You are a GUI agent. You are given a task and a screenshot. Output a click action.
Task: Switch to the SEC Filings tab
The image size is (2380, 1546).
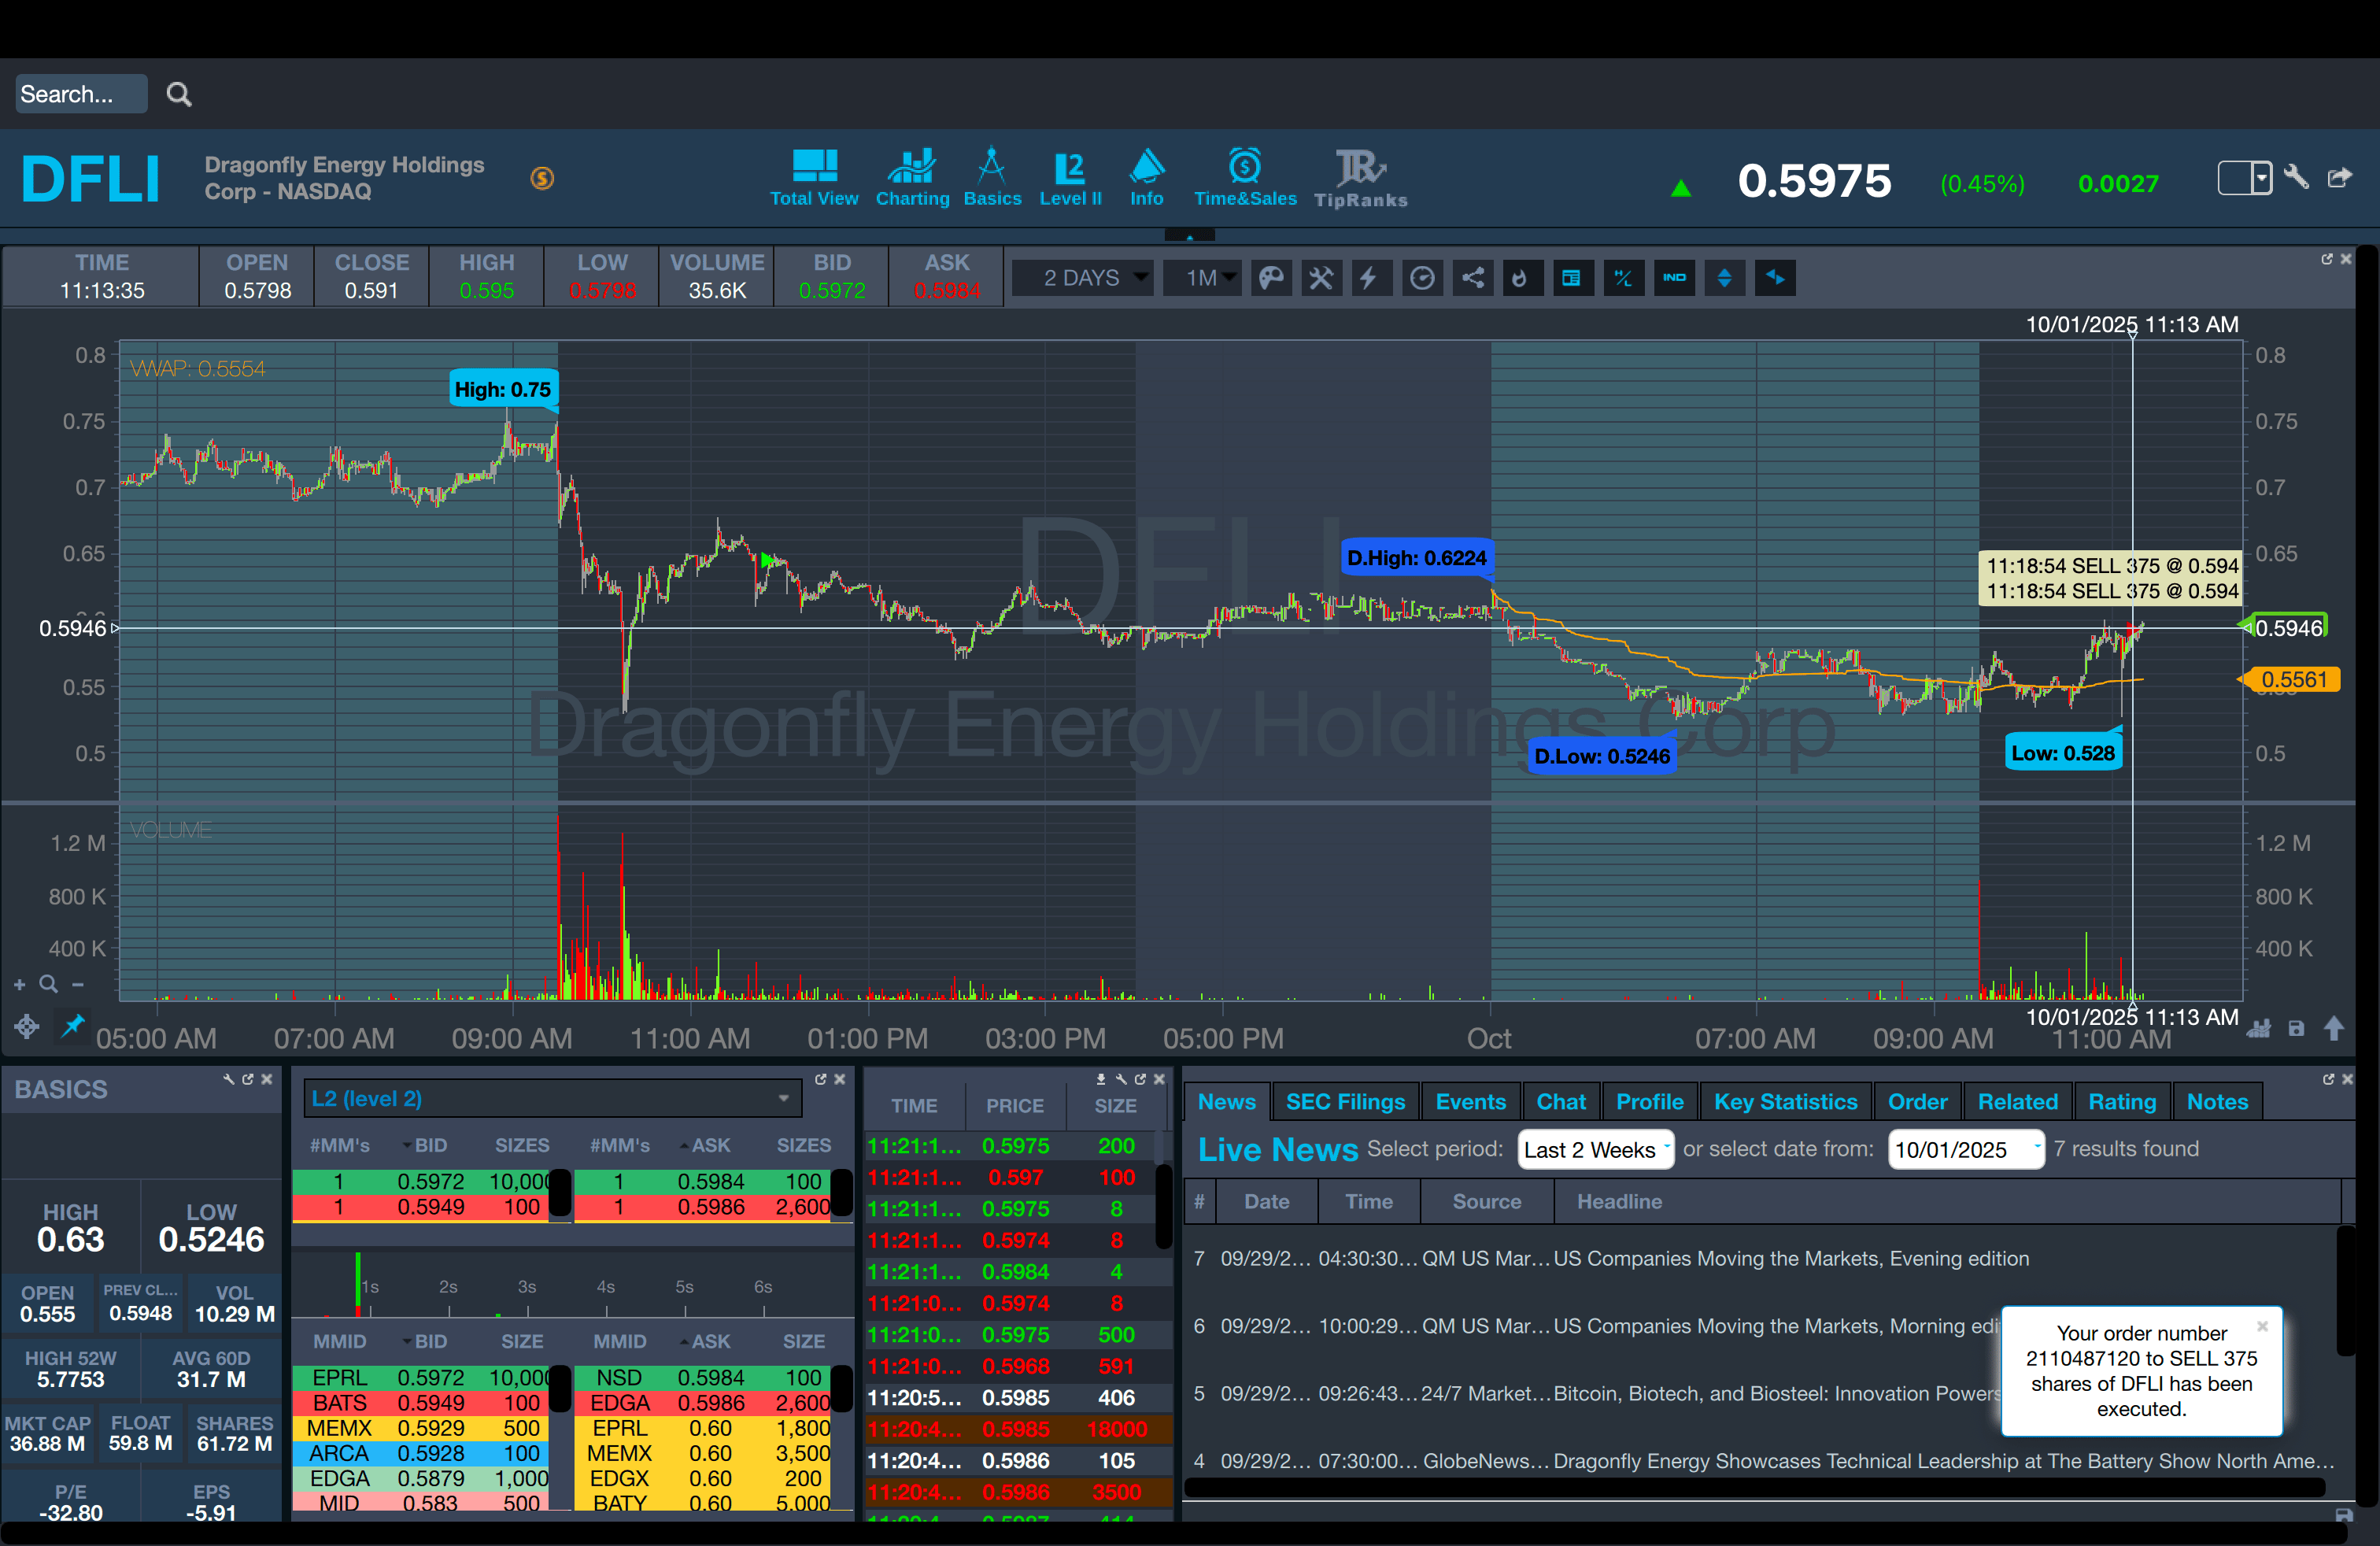(x=1345, y=1102)
